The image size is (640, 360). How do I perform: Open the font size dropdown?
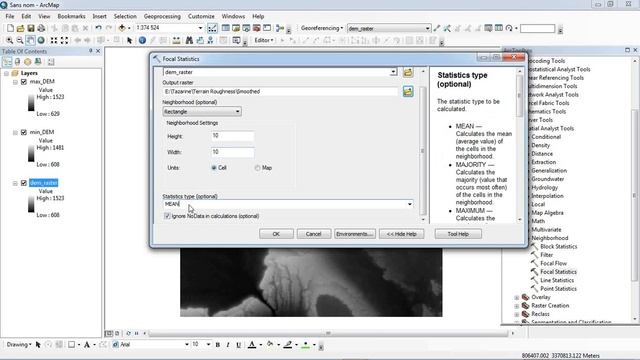[208, 344]
